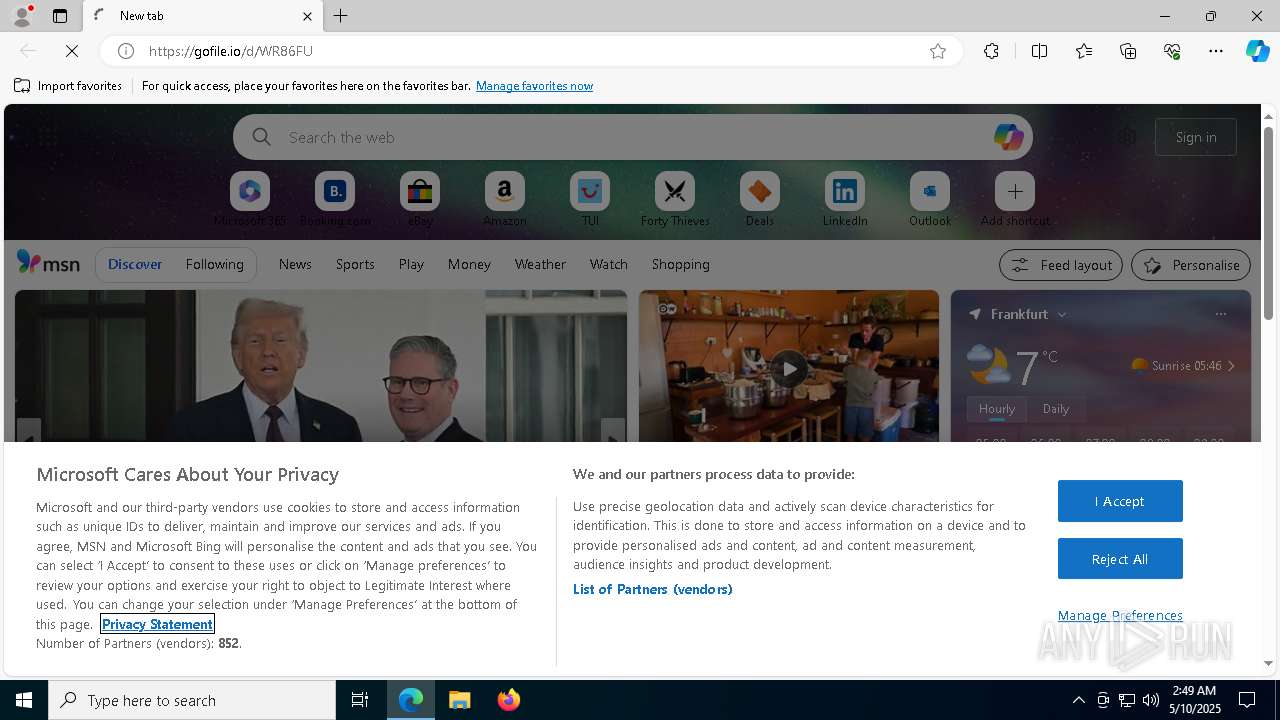Screen dimensions: 1280x720
Task: Open page settings gear icon
Action: click(1127, 137)
